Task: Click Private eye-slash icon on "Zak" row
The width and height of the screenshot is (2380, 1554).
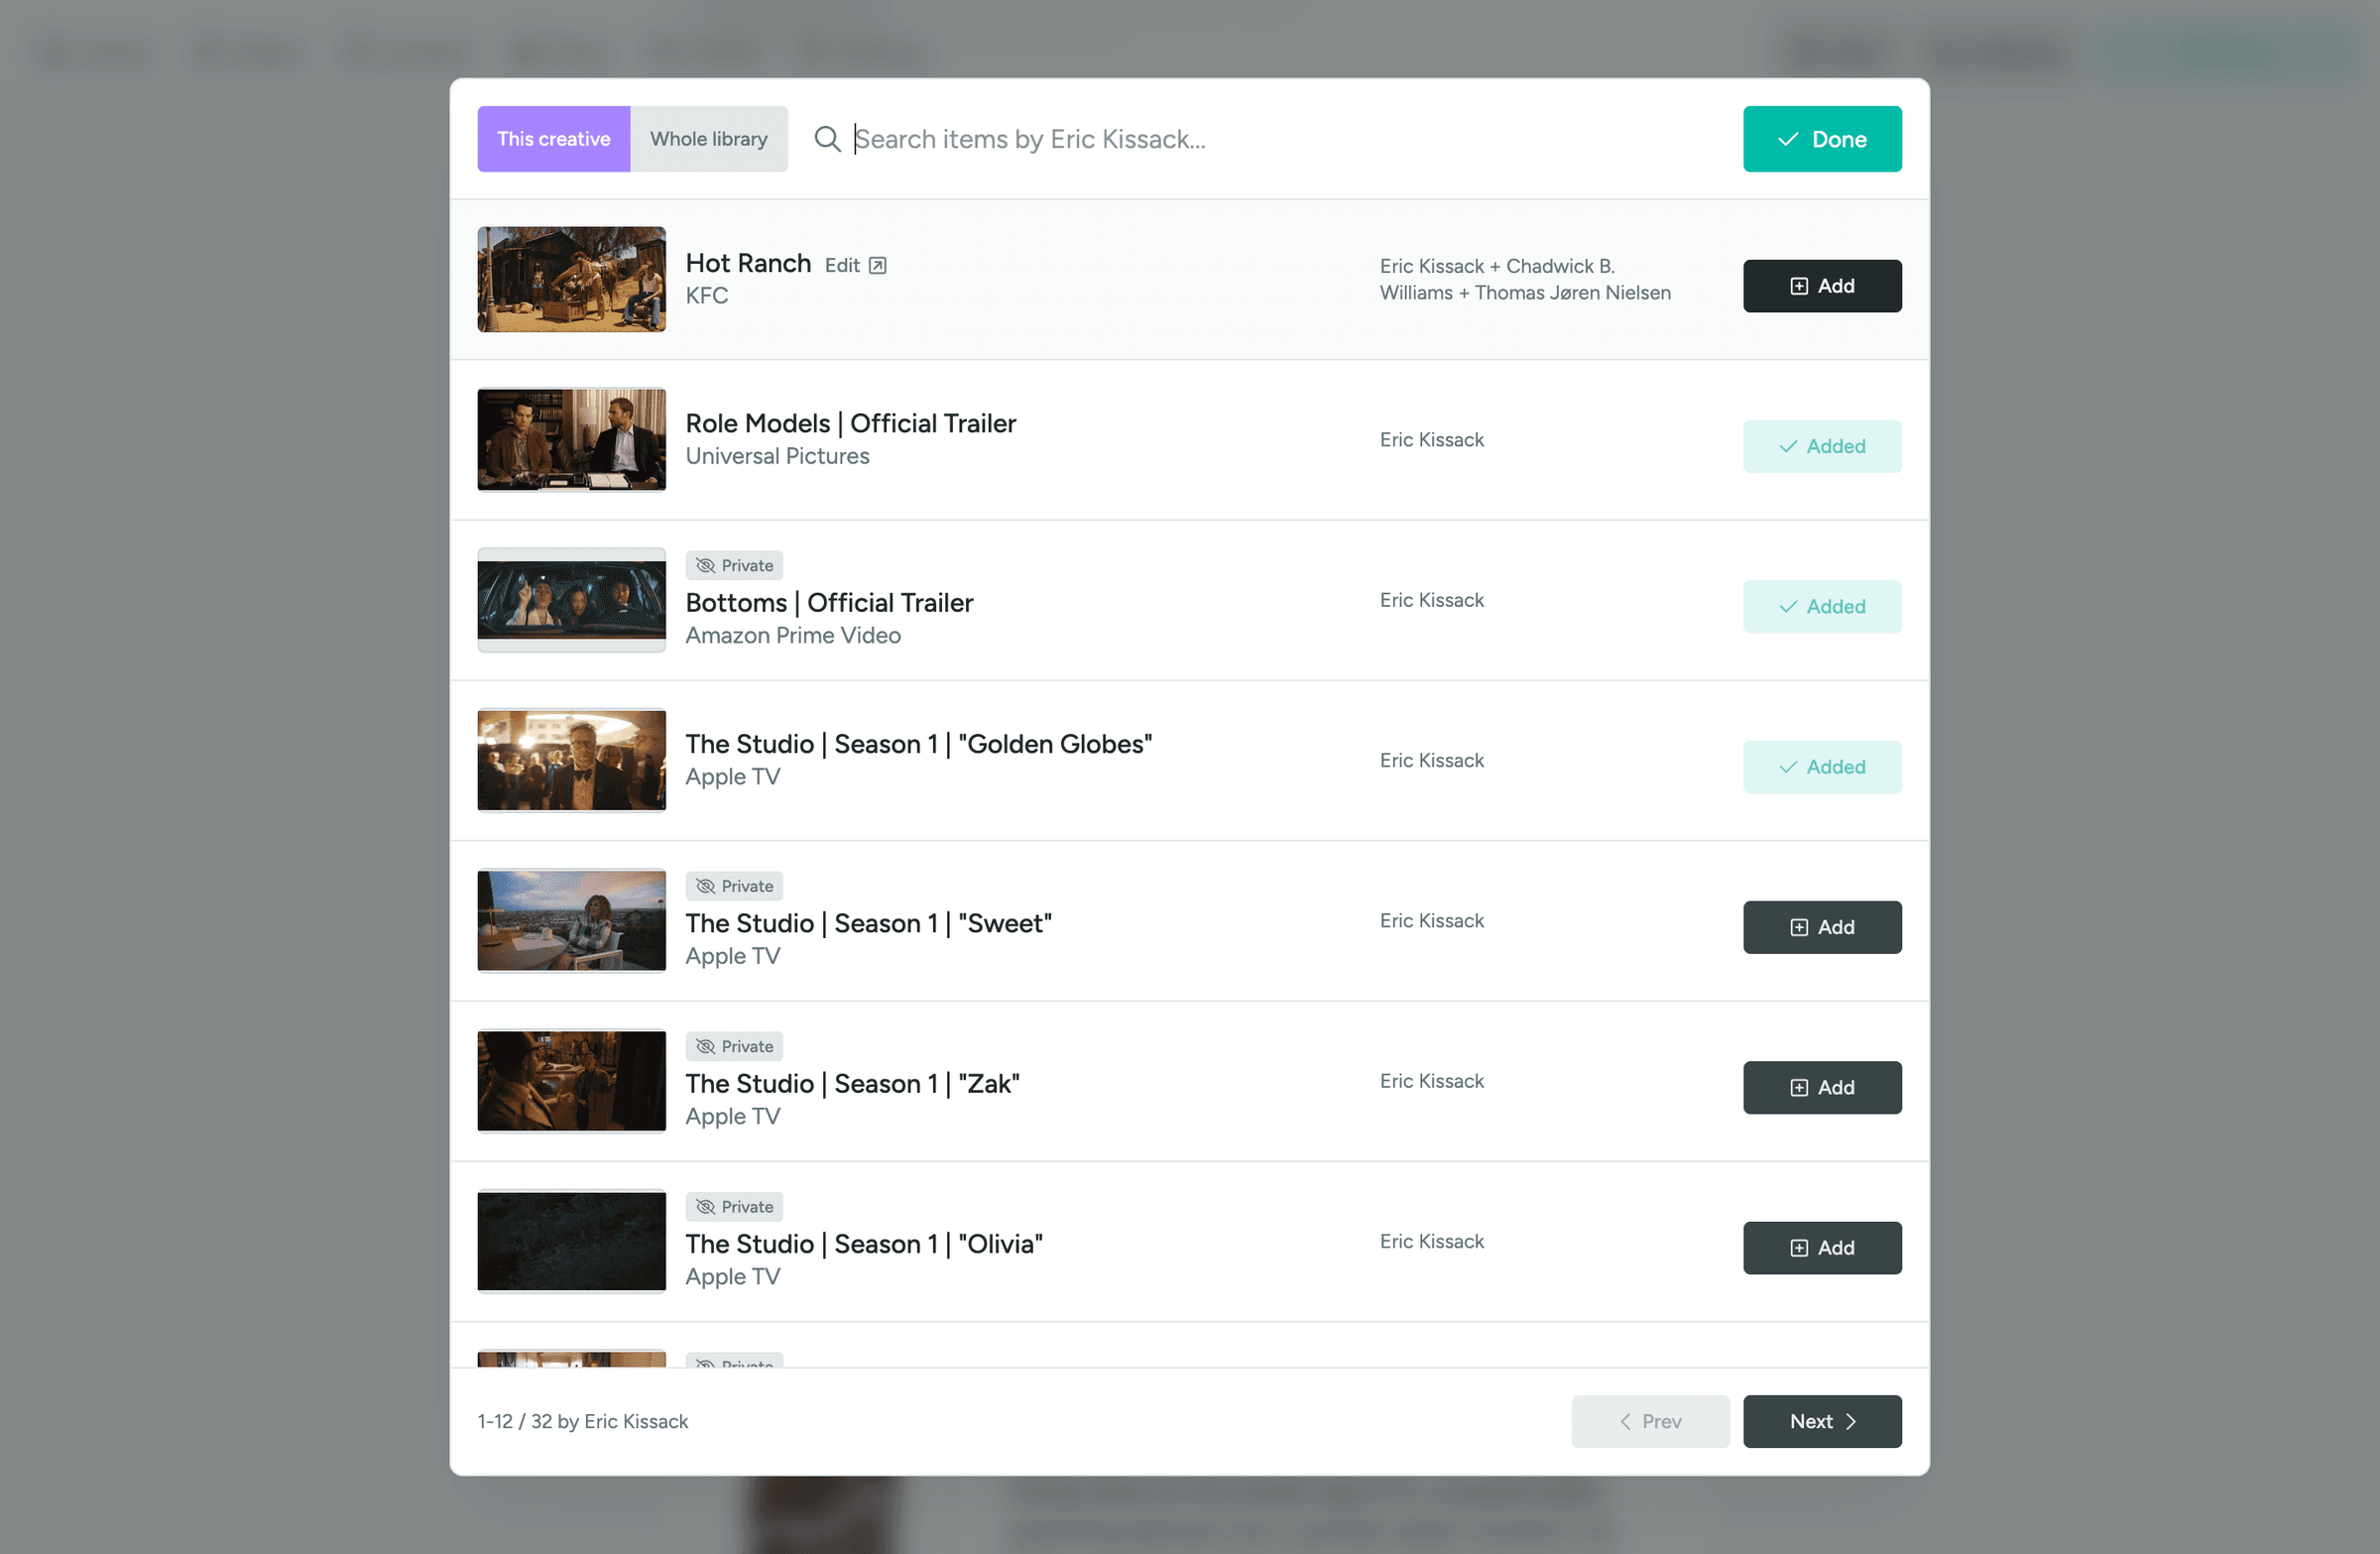Action: click(705, 1046)
